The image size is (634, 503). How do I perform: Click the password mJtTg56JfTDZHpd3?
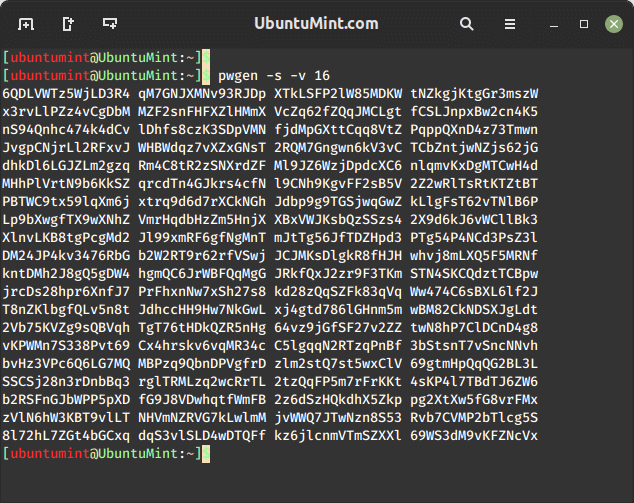(338, 238)
